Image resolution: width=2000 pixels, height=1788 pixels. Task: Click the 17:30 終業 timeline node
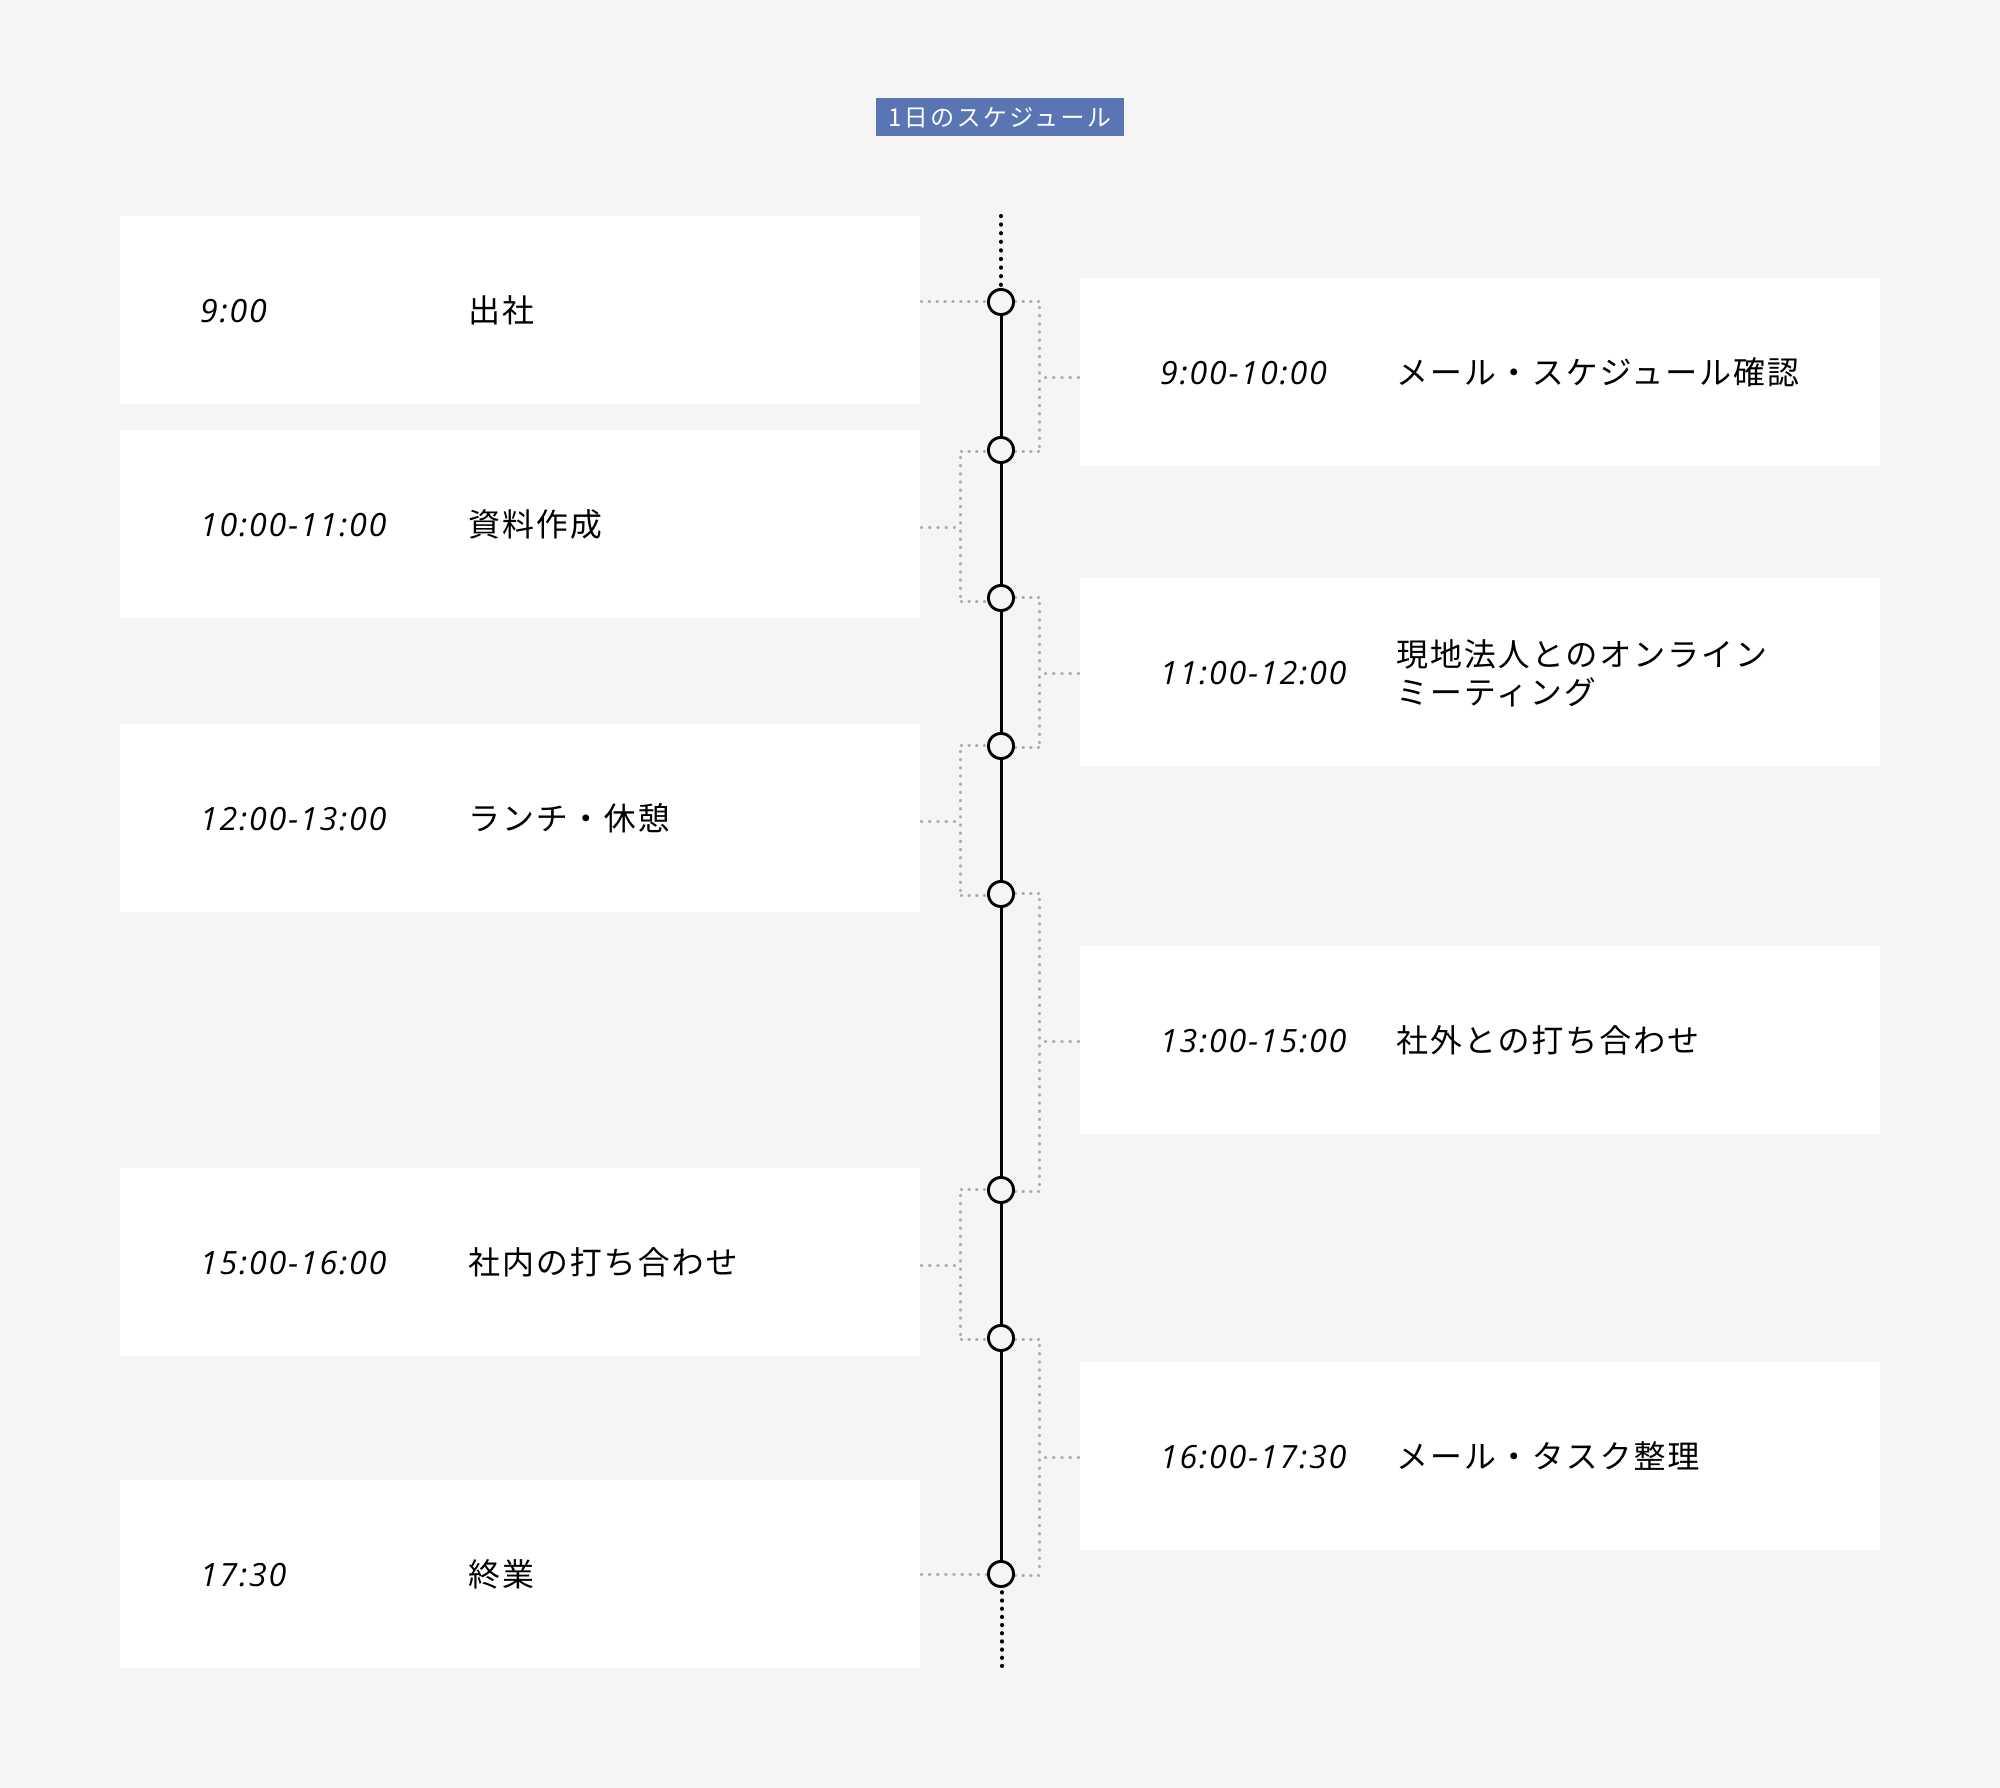click(1000, 1574)
